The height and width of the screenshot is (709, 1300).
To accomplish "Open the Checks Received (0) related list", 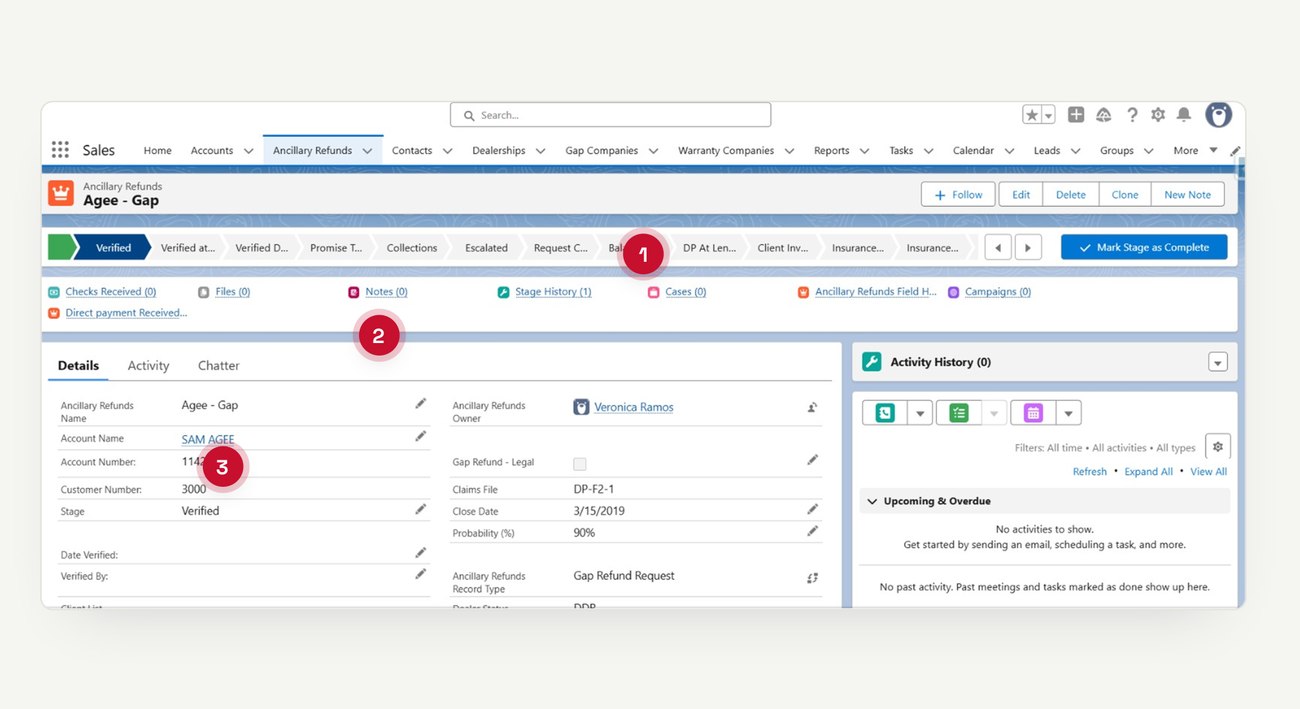I will (111, 292).
